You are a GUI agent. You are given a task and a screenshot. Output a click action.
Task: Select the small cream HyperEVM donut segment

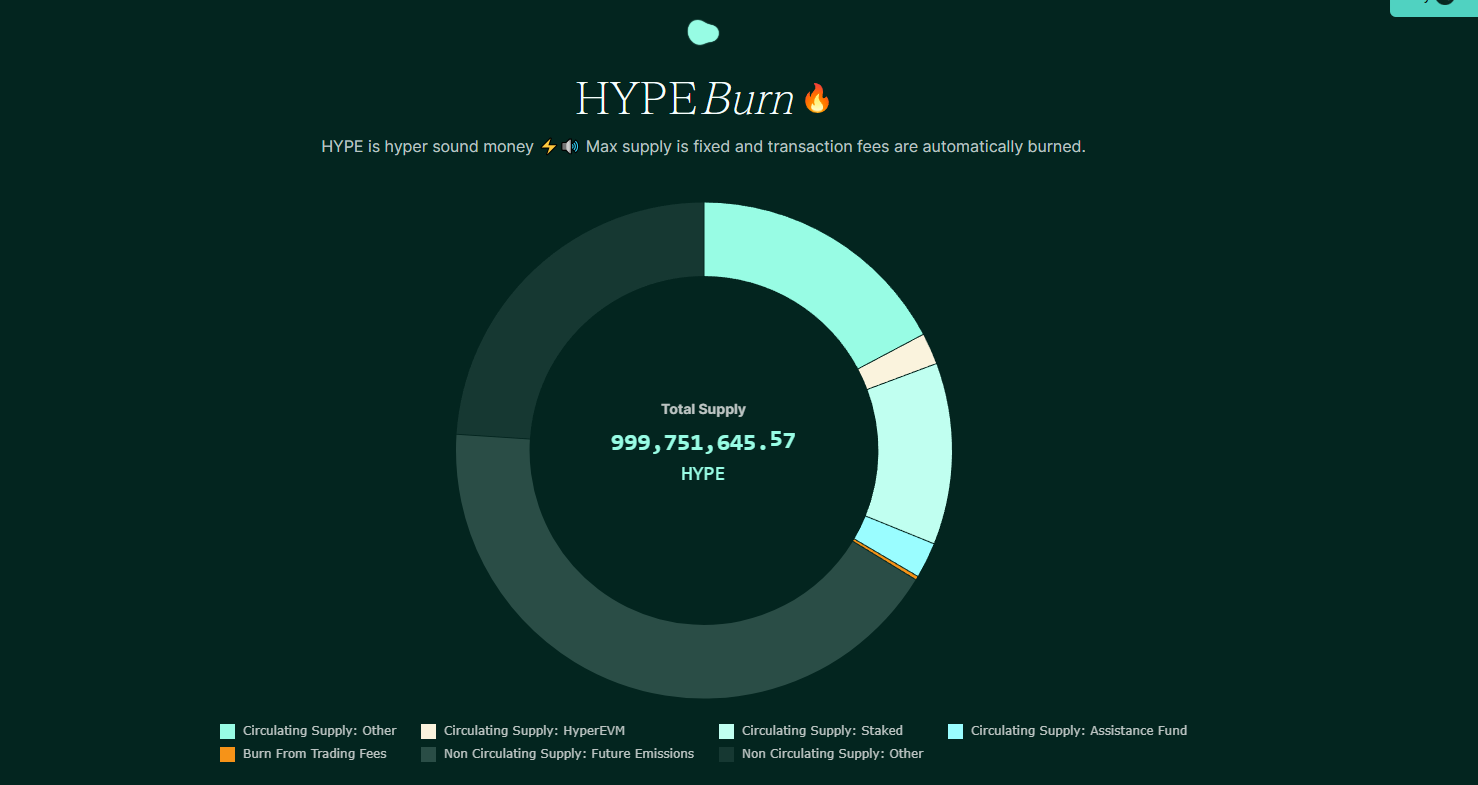(x=897, y=362)
